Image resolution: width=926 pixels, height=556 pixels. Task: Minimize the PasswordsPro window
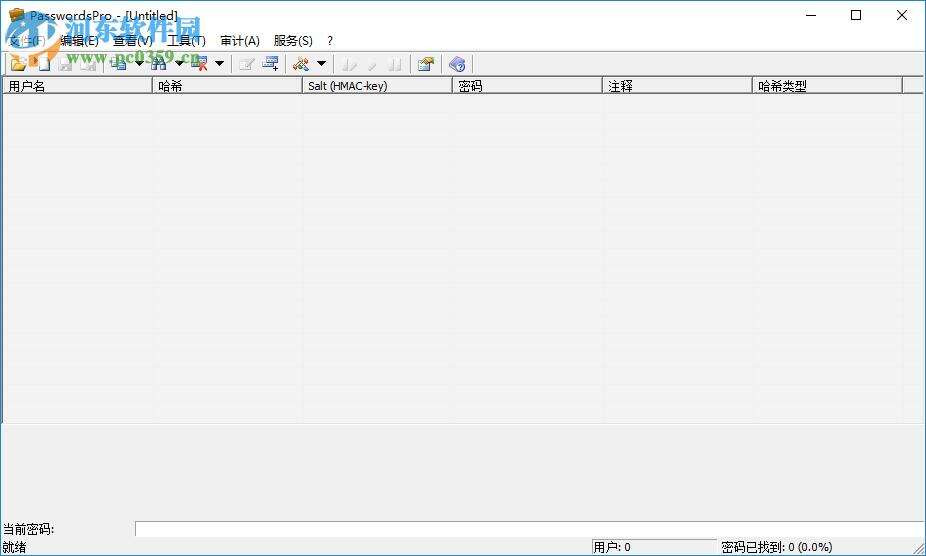[x=811, y=15]
